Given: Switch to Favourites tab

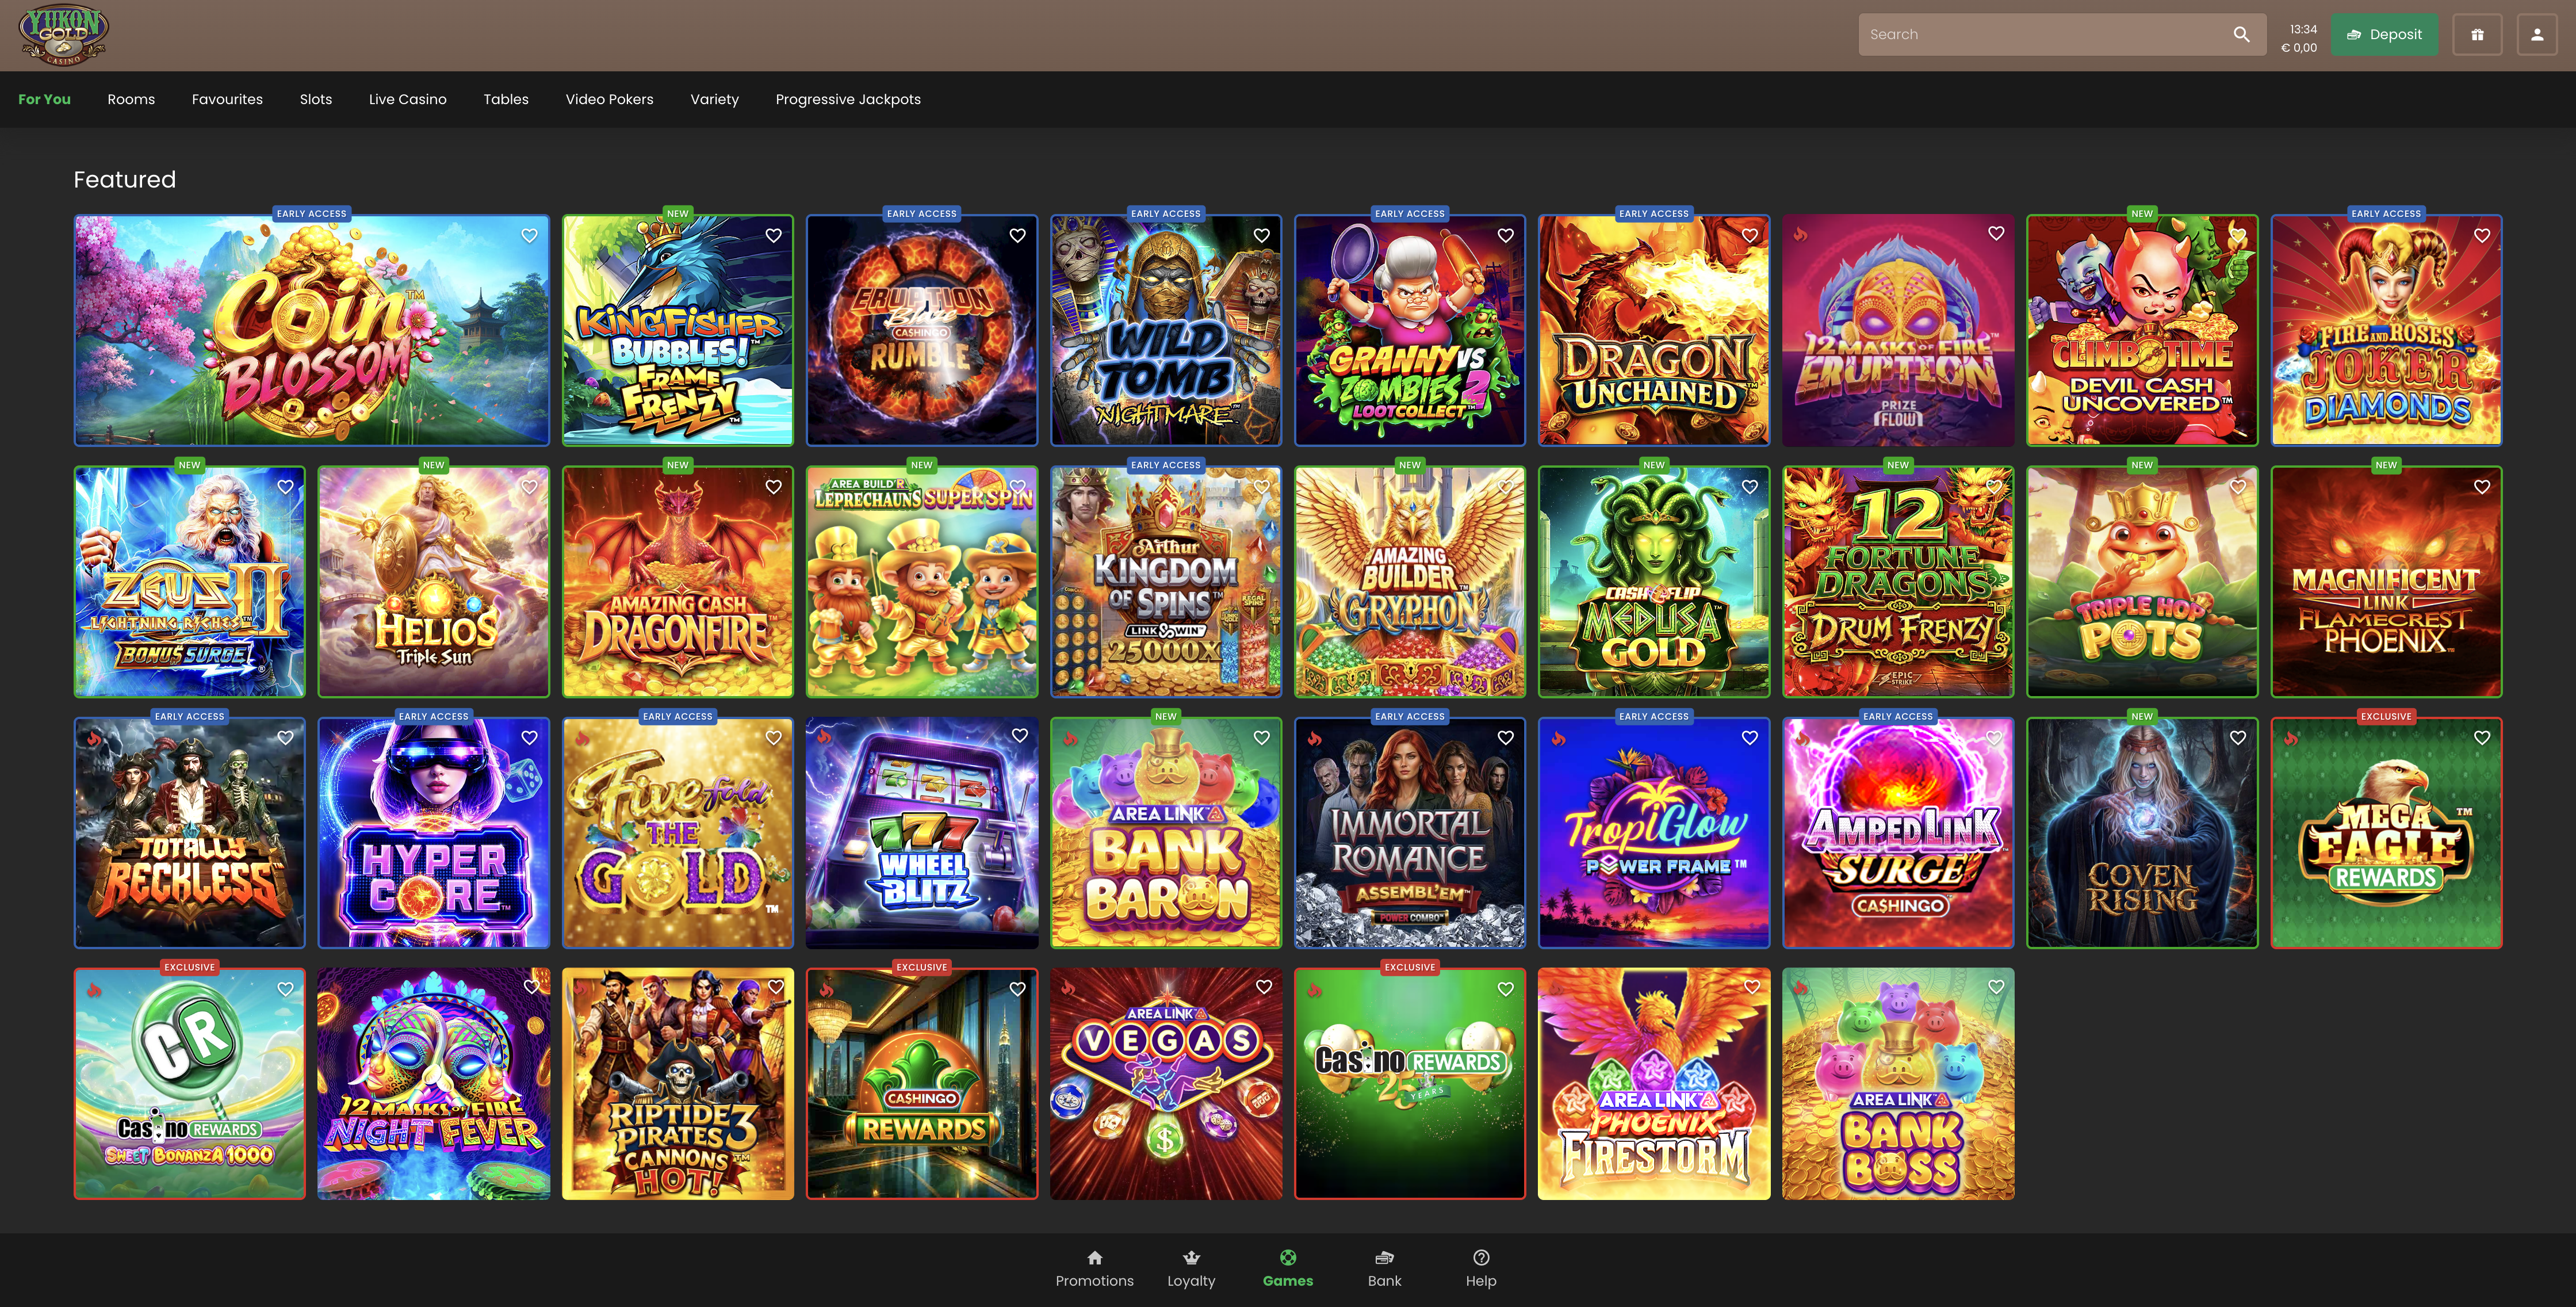Looking at the screenshot, I should click(227, 99).
